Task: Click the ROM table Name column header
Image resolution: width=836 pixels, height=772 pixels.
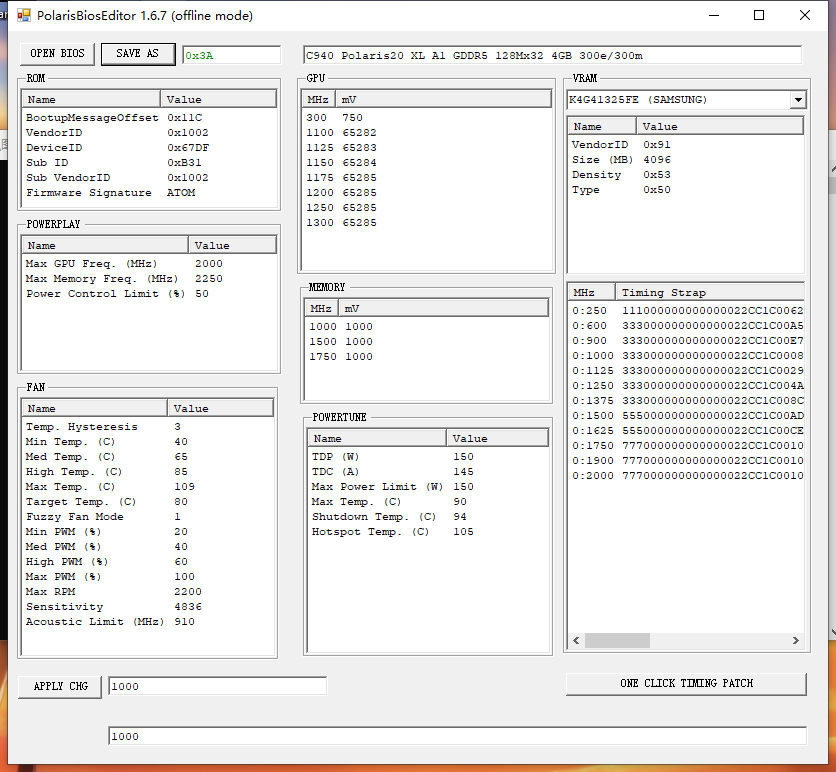Action: (91, 99)
